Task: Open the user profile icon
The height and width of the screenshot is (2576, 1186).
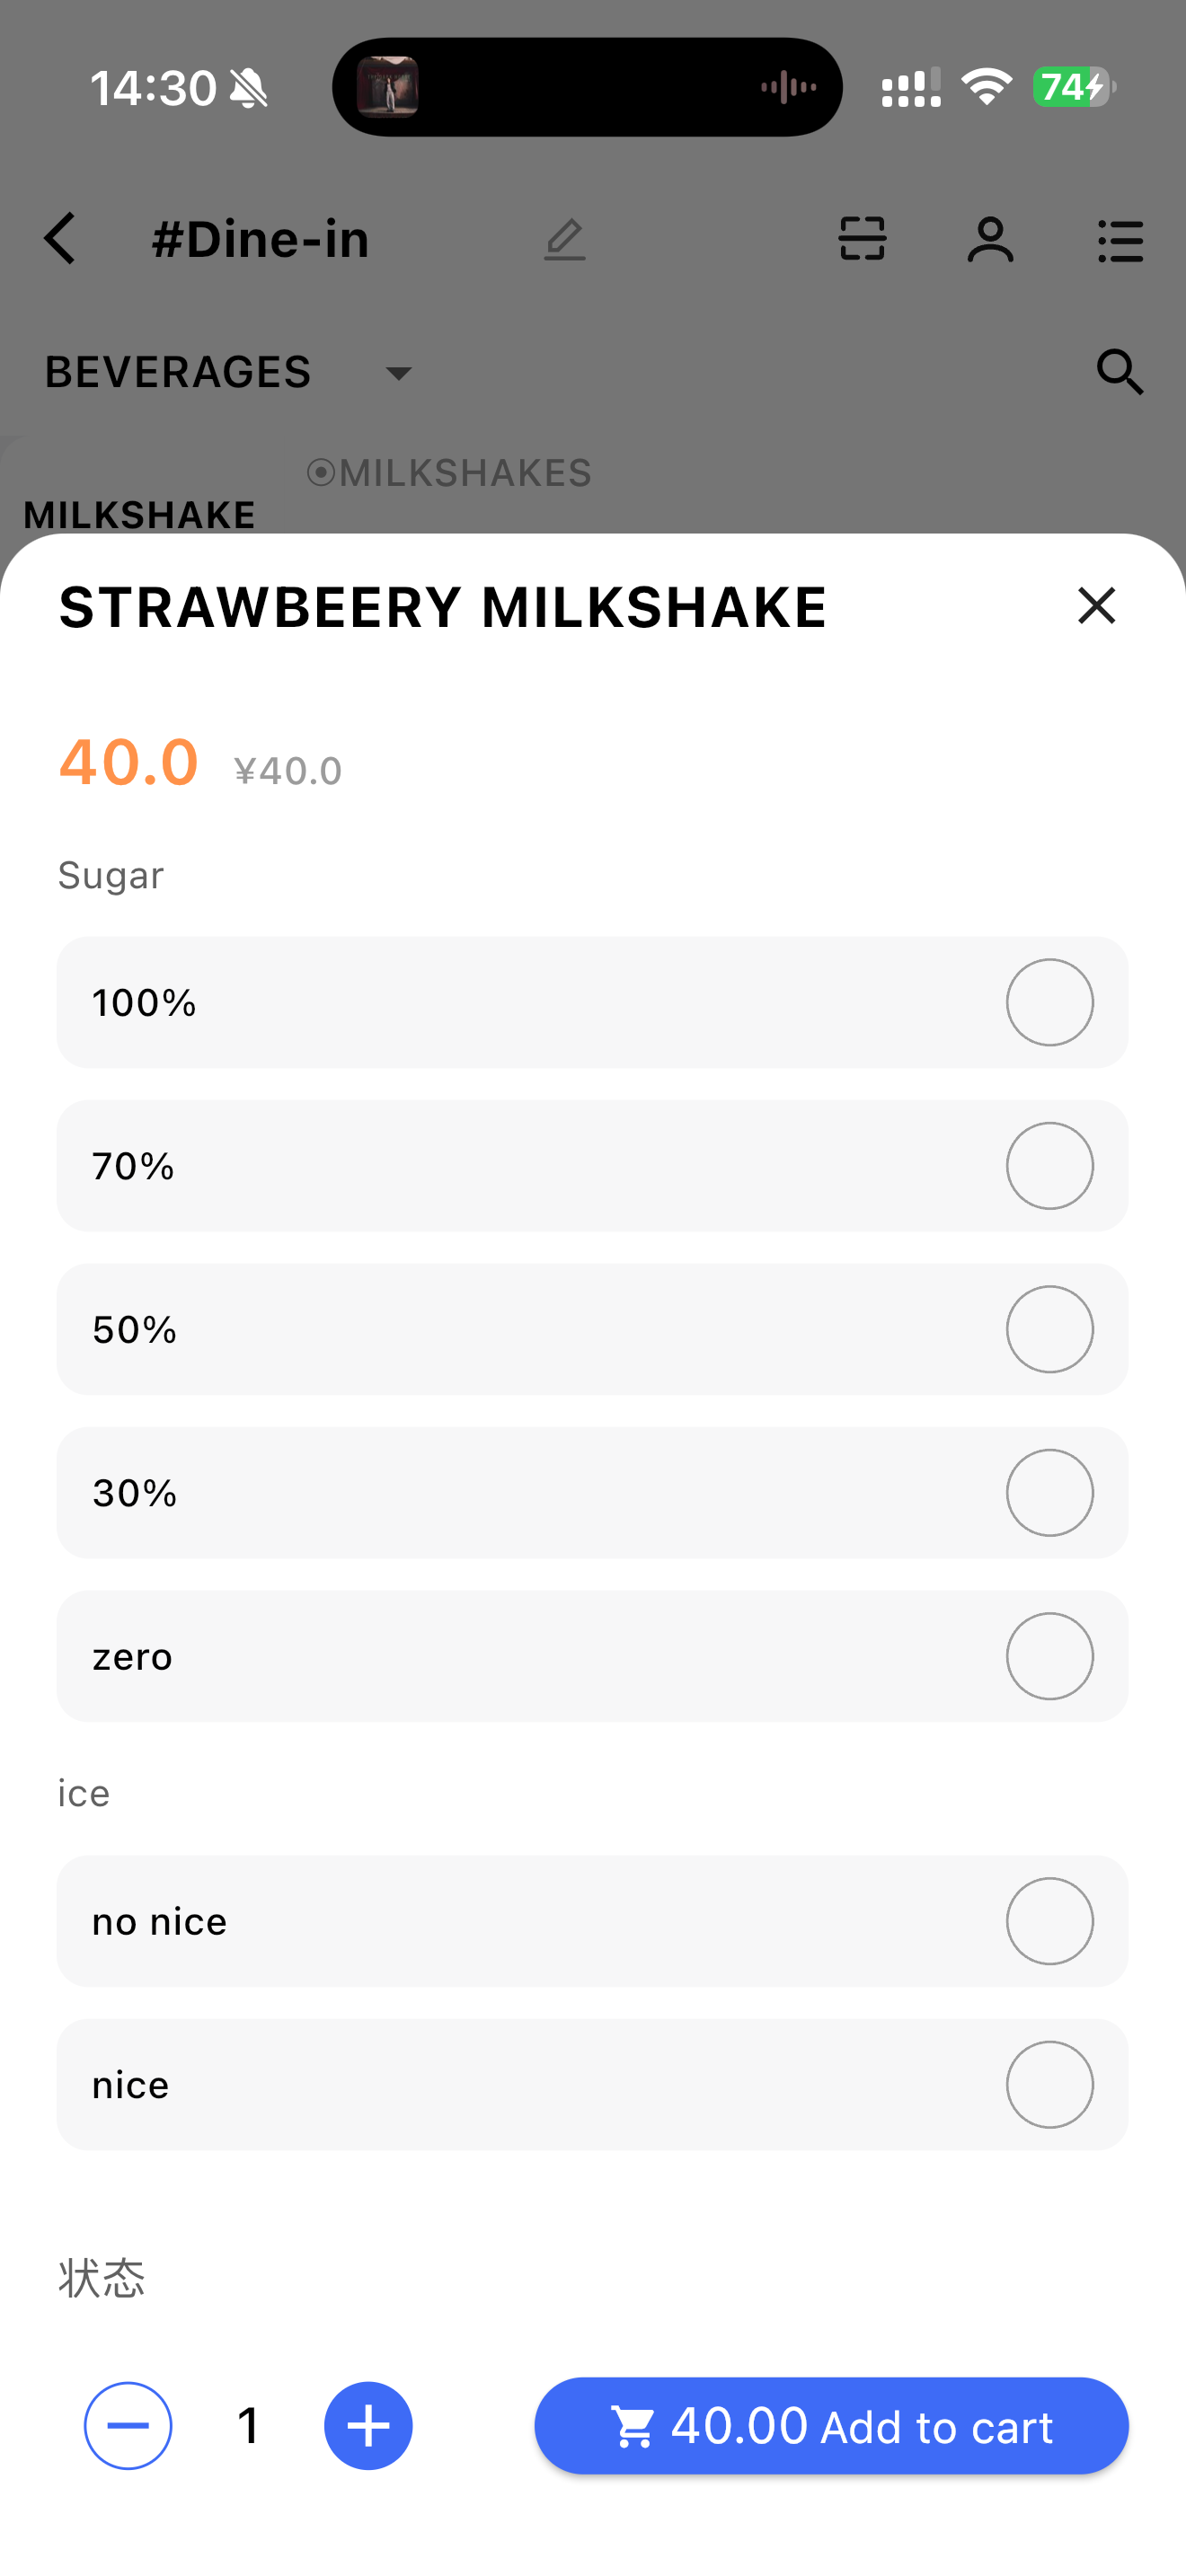Action: pos(990,239)
